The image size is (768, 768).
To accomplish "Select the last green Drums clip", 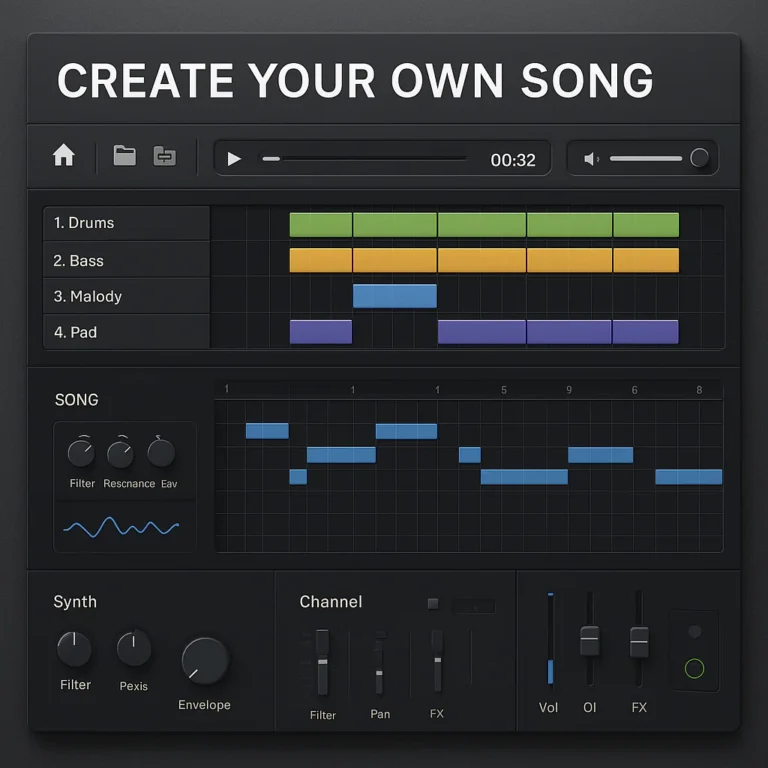I will point(646,225).
